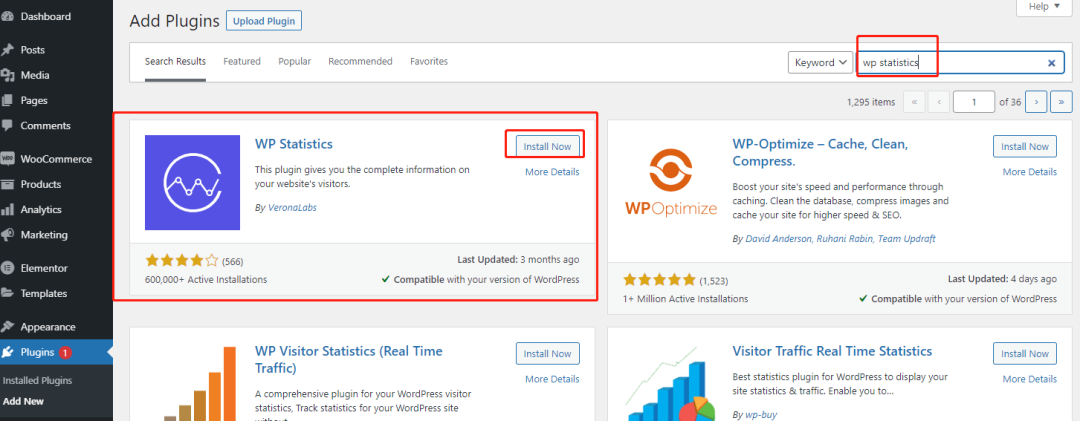This screenshot has height=421, width=1080.
Task: Go to the next page of results
Action: pos(1037,101)
